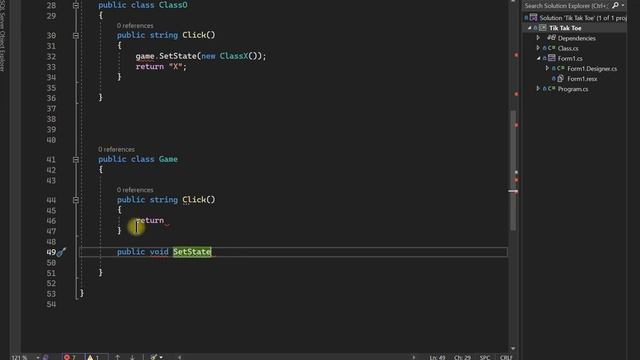Click the resource file icon of Form1.resx

561,78
